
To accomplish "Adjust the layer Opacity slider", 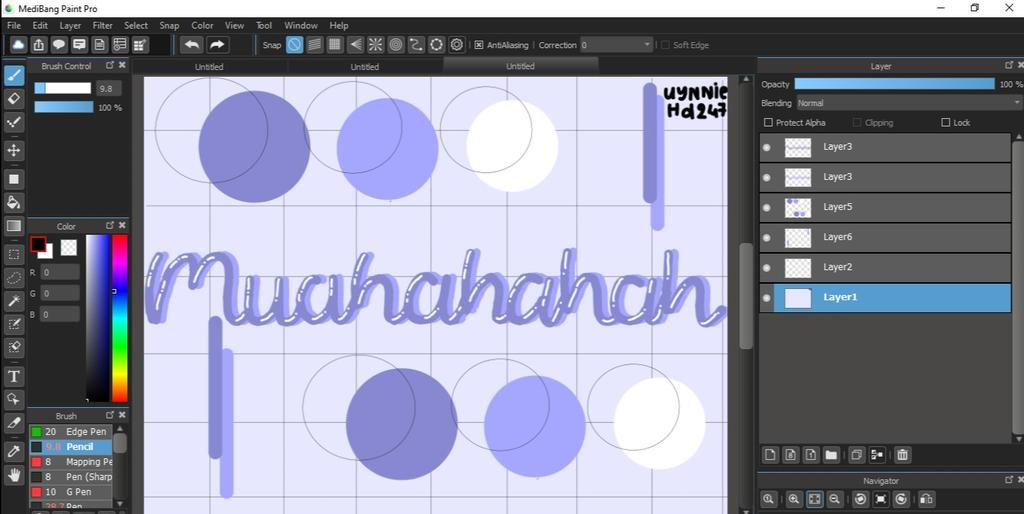I will (x=894, y=84).
